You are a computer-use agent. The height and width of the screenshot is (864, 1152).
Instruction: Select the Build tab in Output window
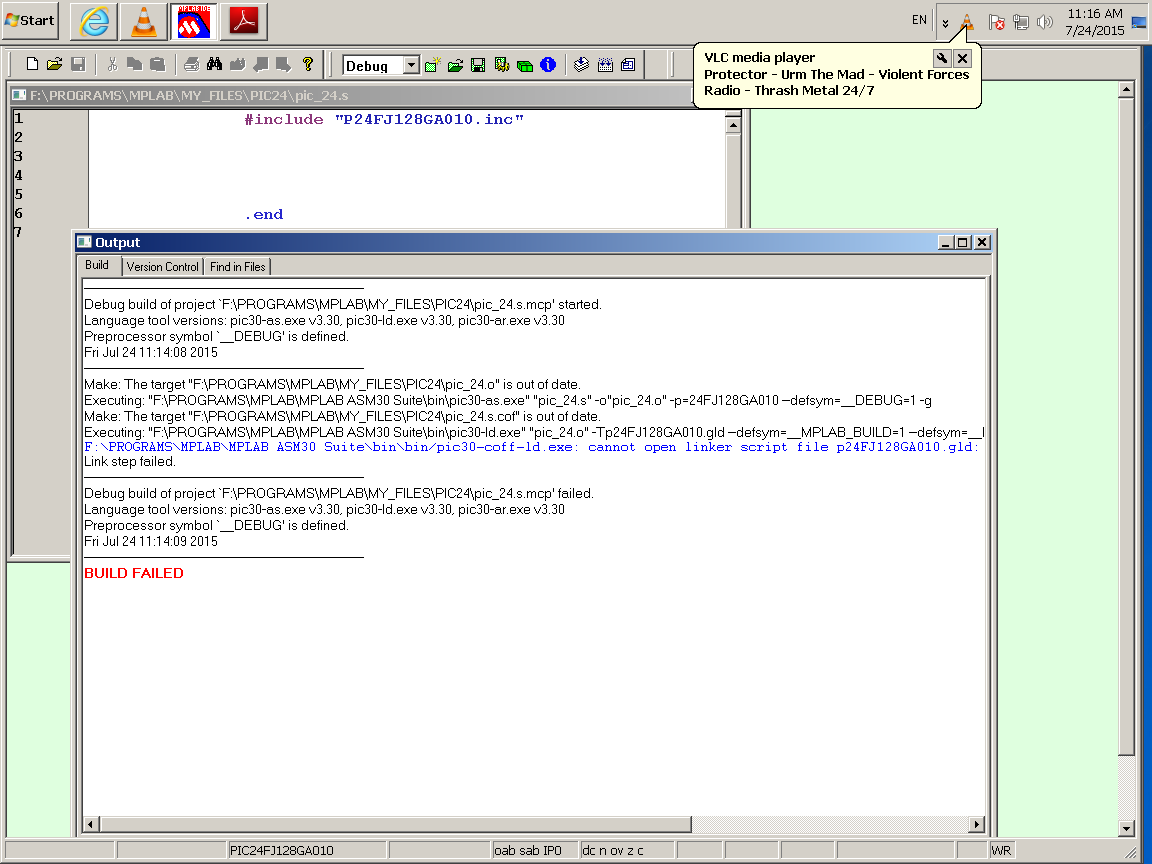point(97,266)
